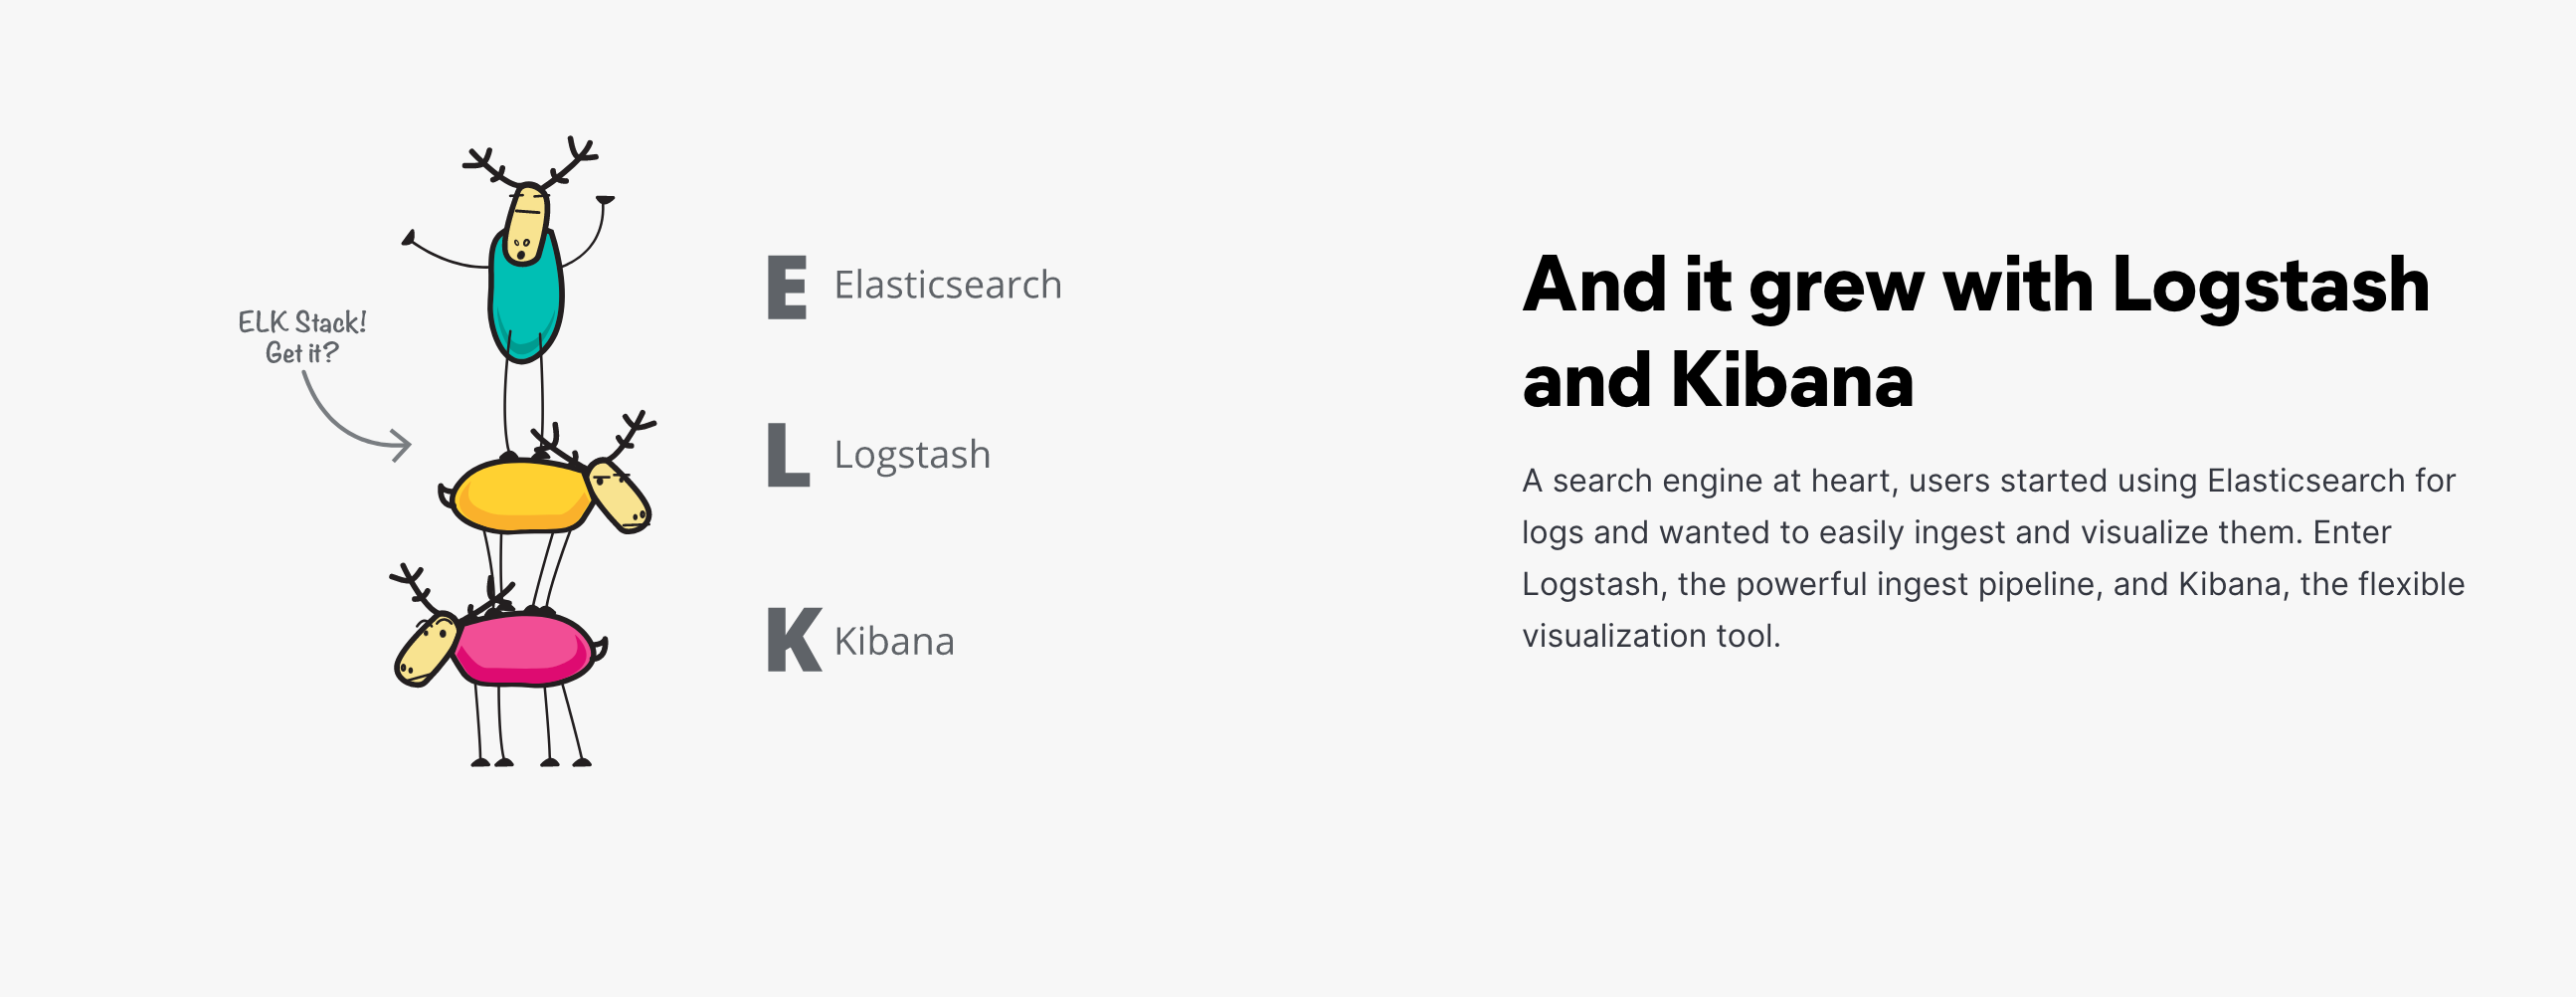
Task: Click the 'ELK Stack! Get it?' handwritten note
Action: (301, 337)
